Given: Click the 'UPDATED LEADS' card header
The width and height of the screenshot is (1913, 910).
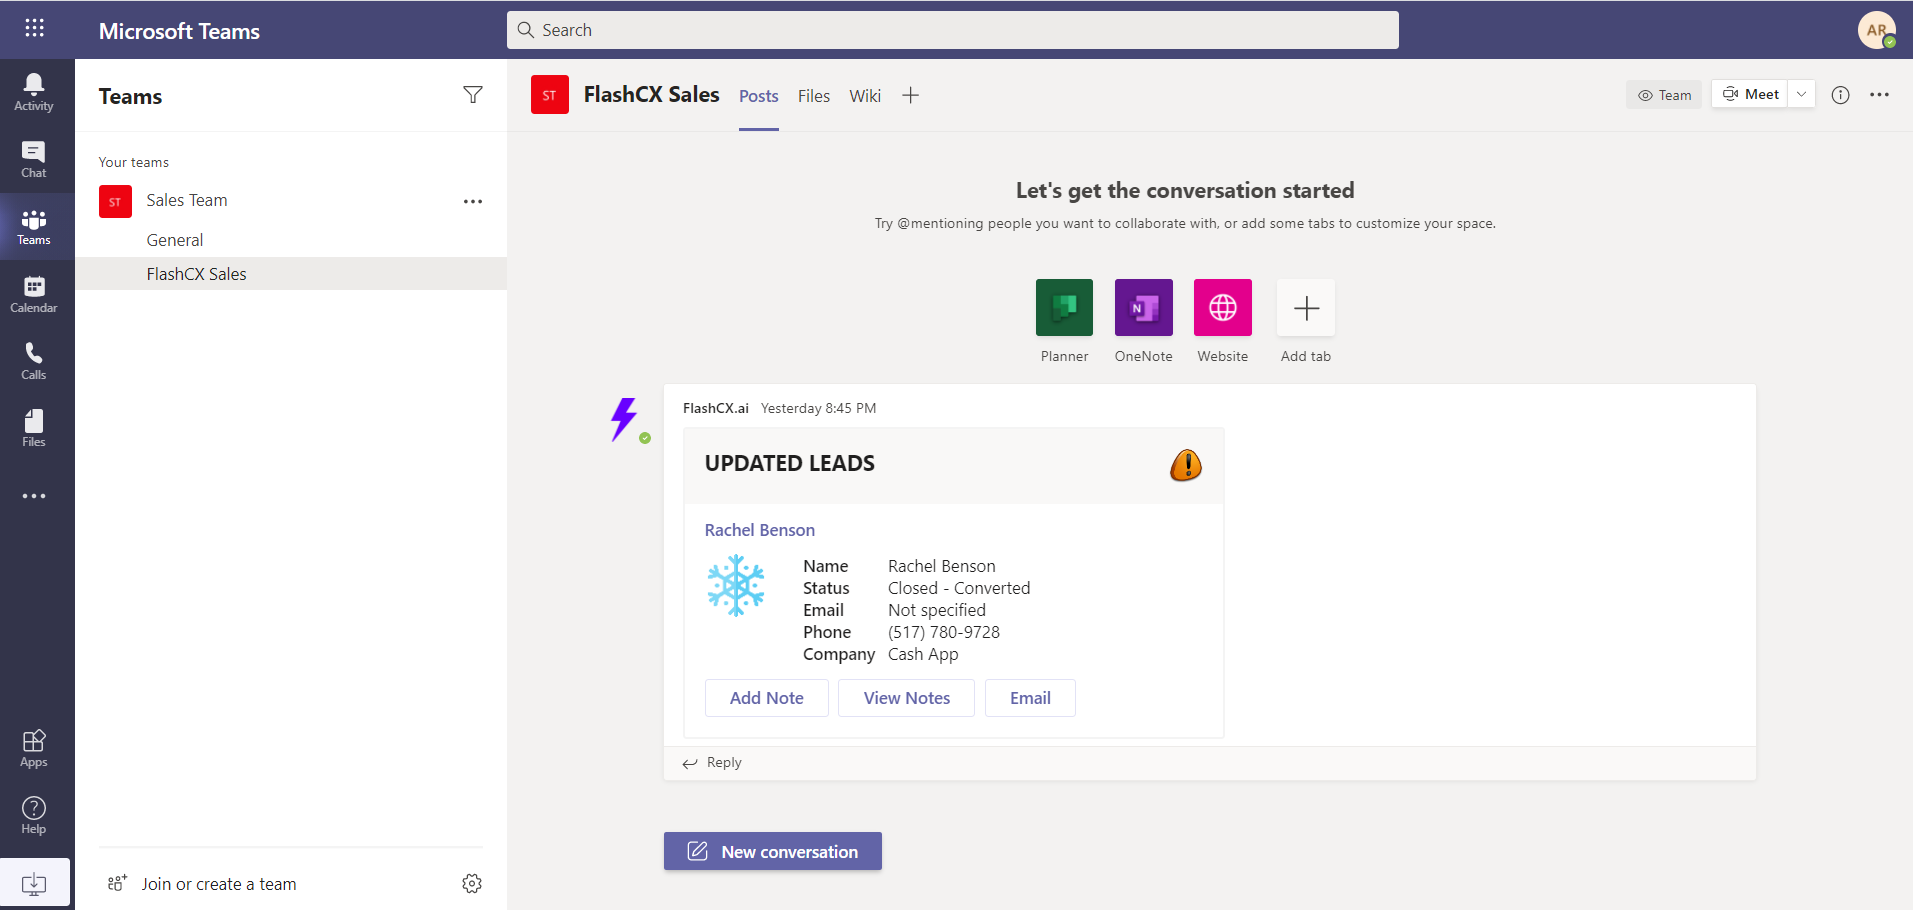Looking at the screenshot, I should [790, 463].
